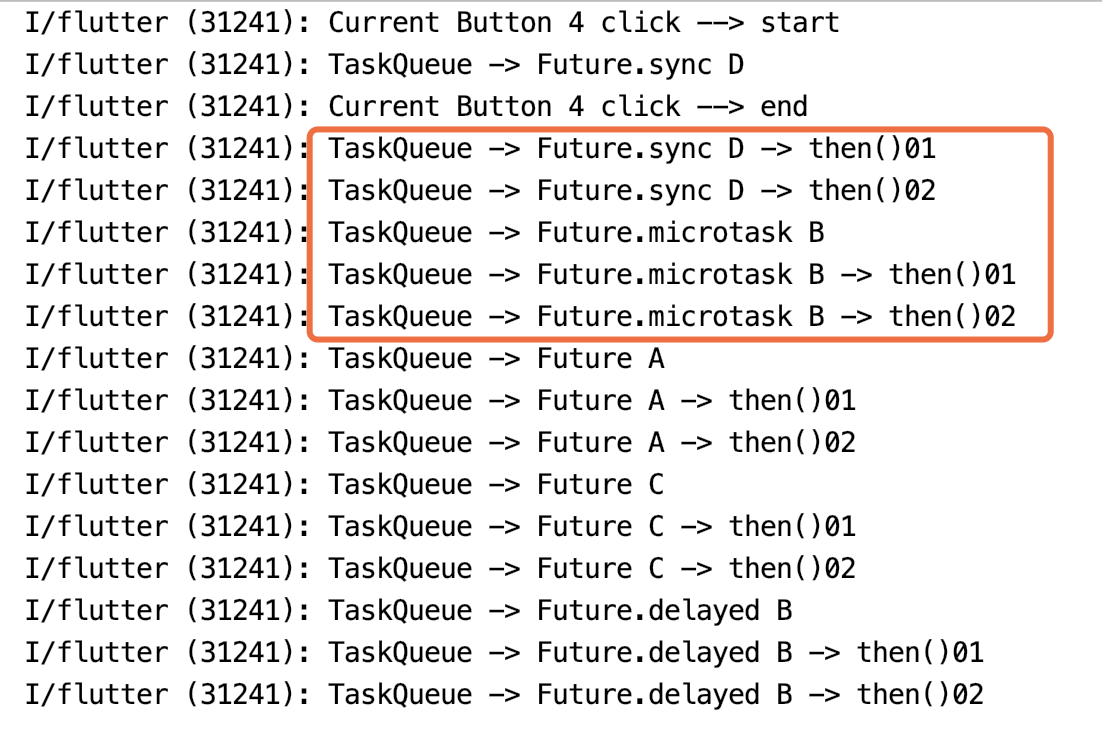This screenshot has width=1102, height=736.
Task: Select the plain 'Future.sync D' log line
Action: [536, 64]
